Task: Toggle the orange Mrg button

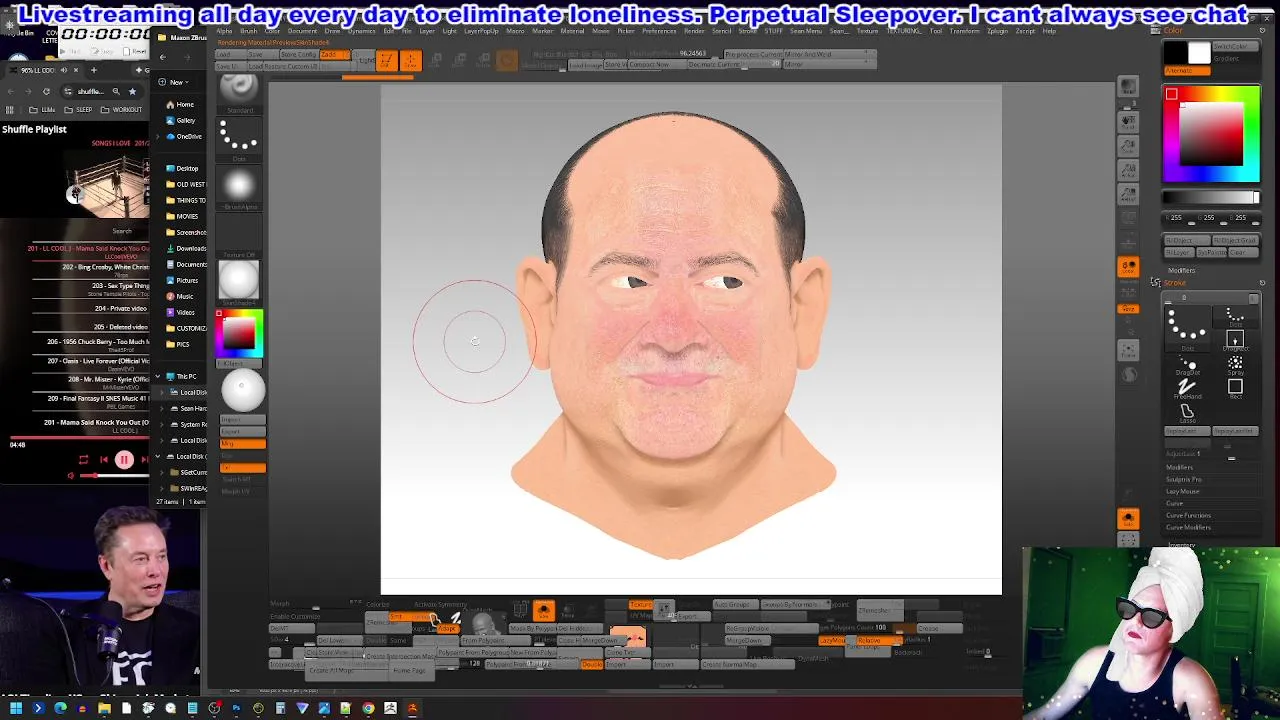Action: pos(243,443)
